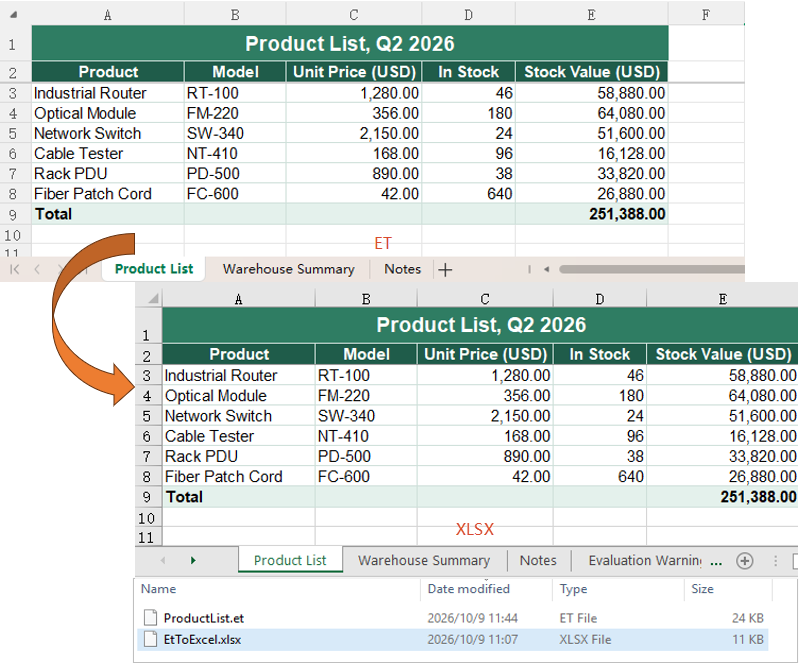
Task: Click 2026/10/9 11:44 date entry
Action: click(473, 618)
